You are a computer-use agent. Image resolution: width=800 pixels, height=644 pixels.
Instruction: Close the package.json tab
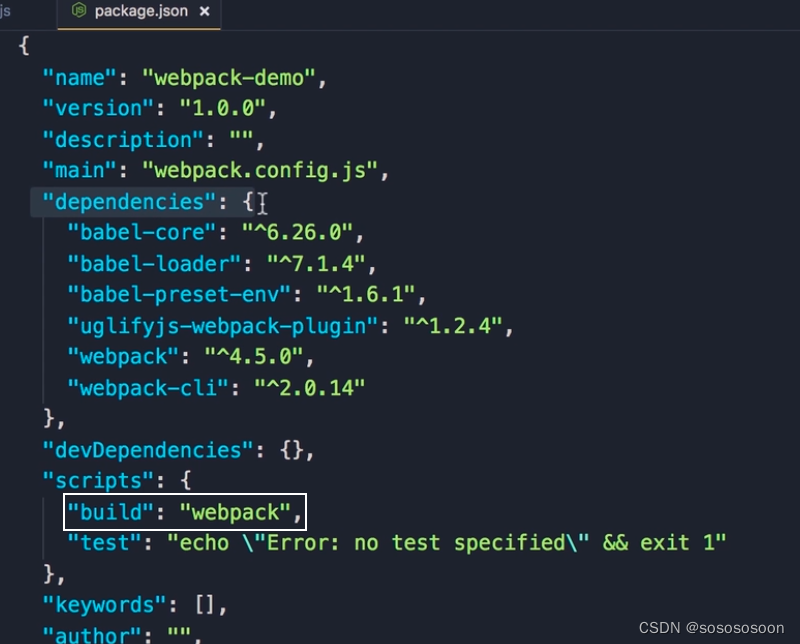click(x=205, y=11)
